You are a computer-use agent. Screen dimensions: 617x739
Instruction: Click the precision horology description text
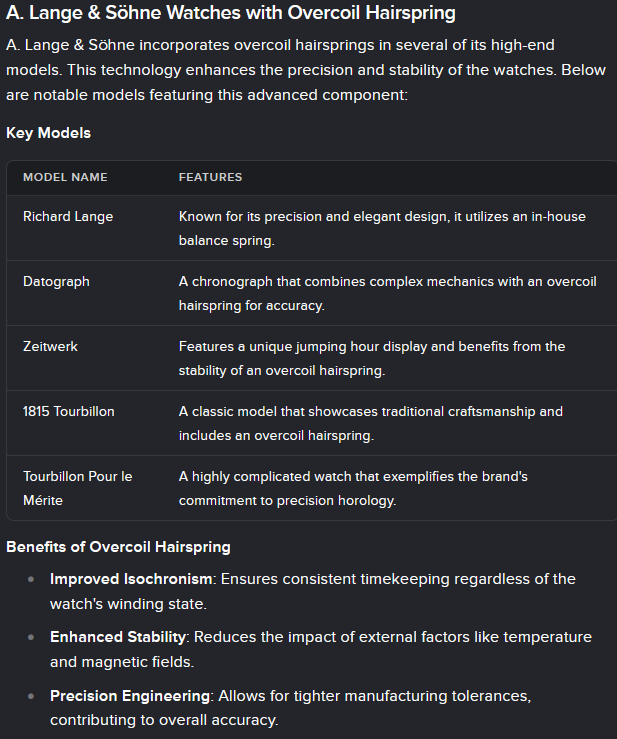click(x=353, y=488)
